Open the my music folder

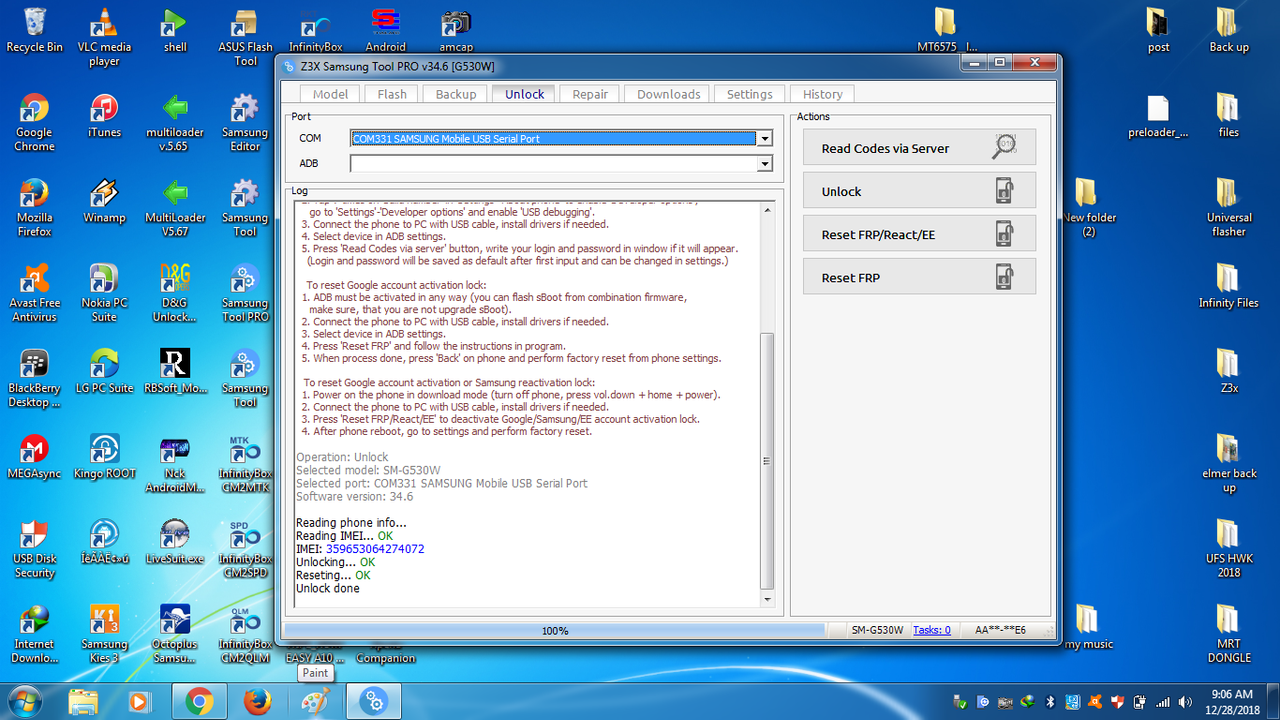(x=1087, y=627)
